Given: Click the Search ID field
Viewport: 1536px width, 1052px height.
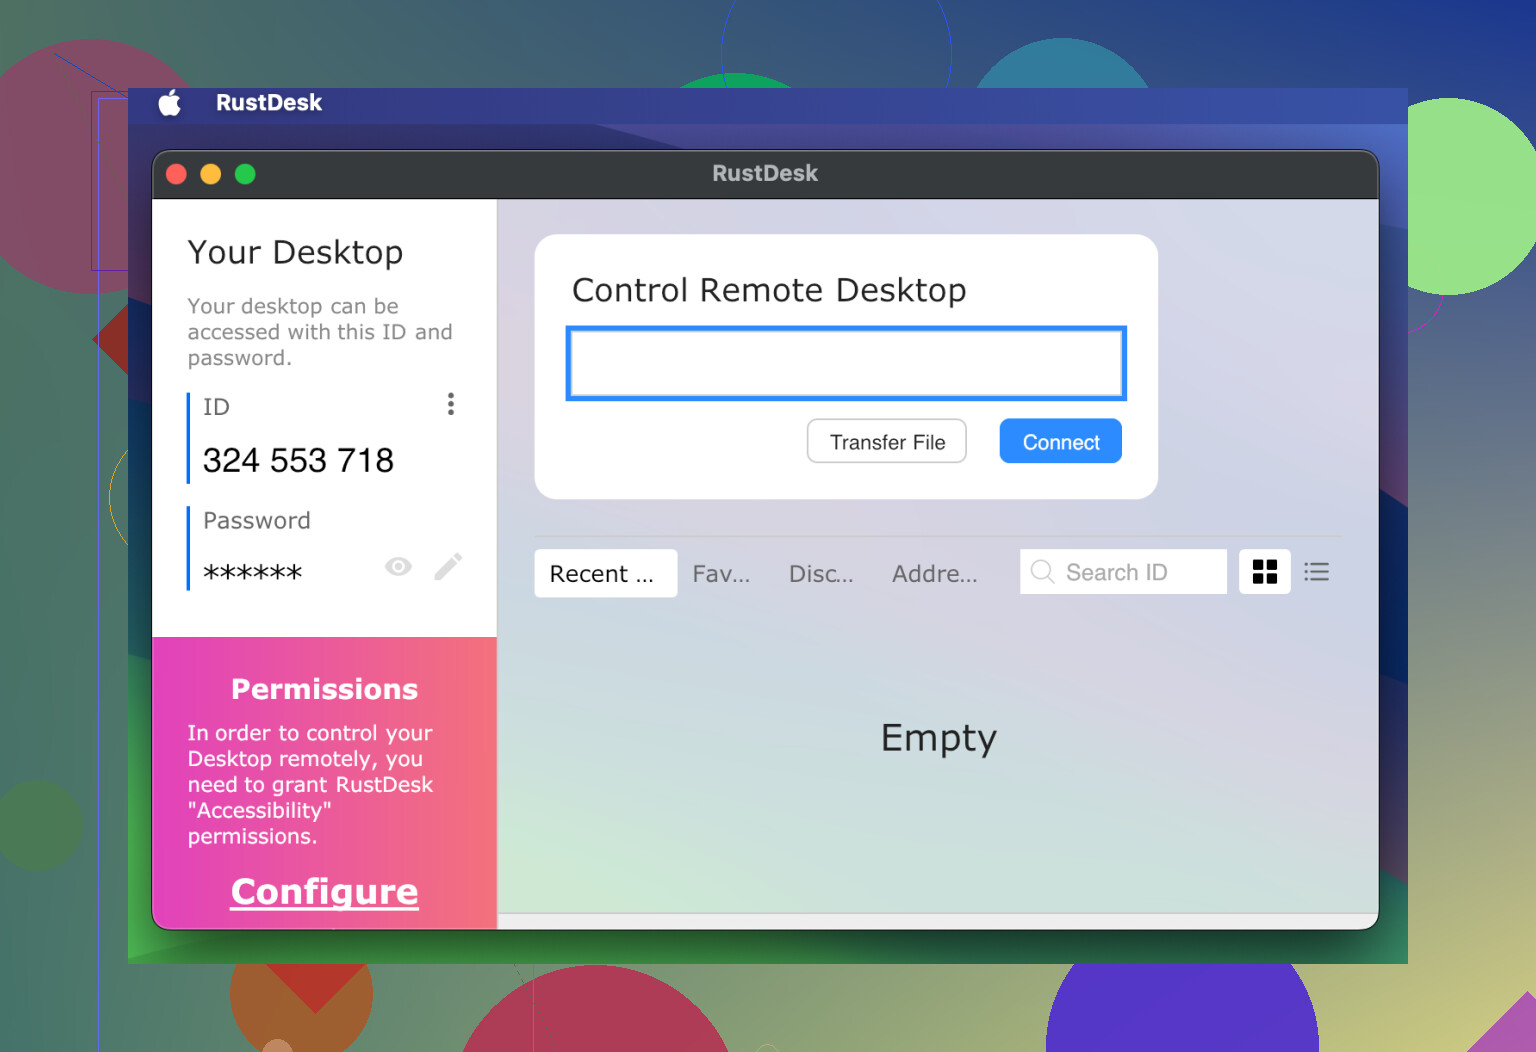Looking at the screenshot, I should pos(1123,572).
